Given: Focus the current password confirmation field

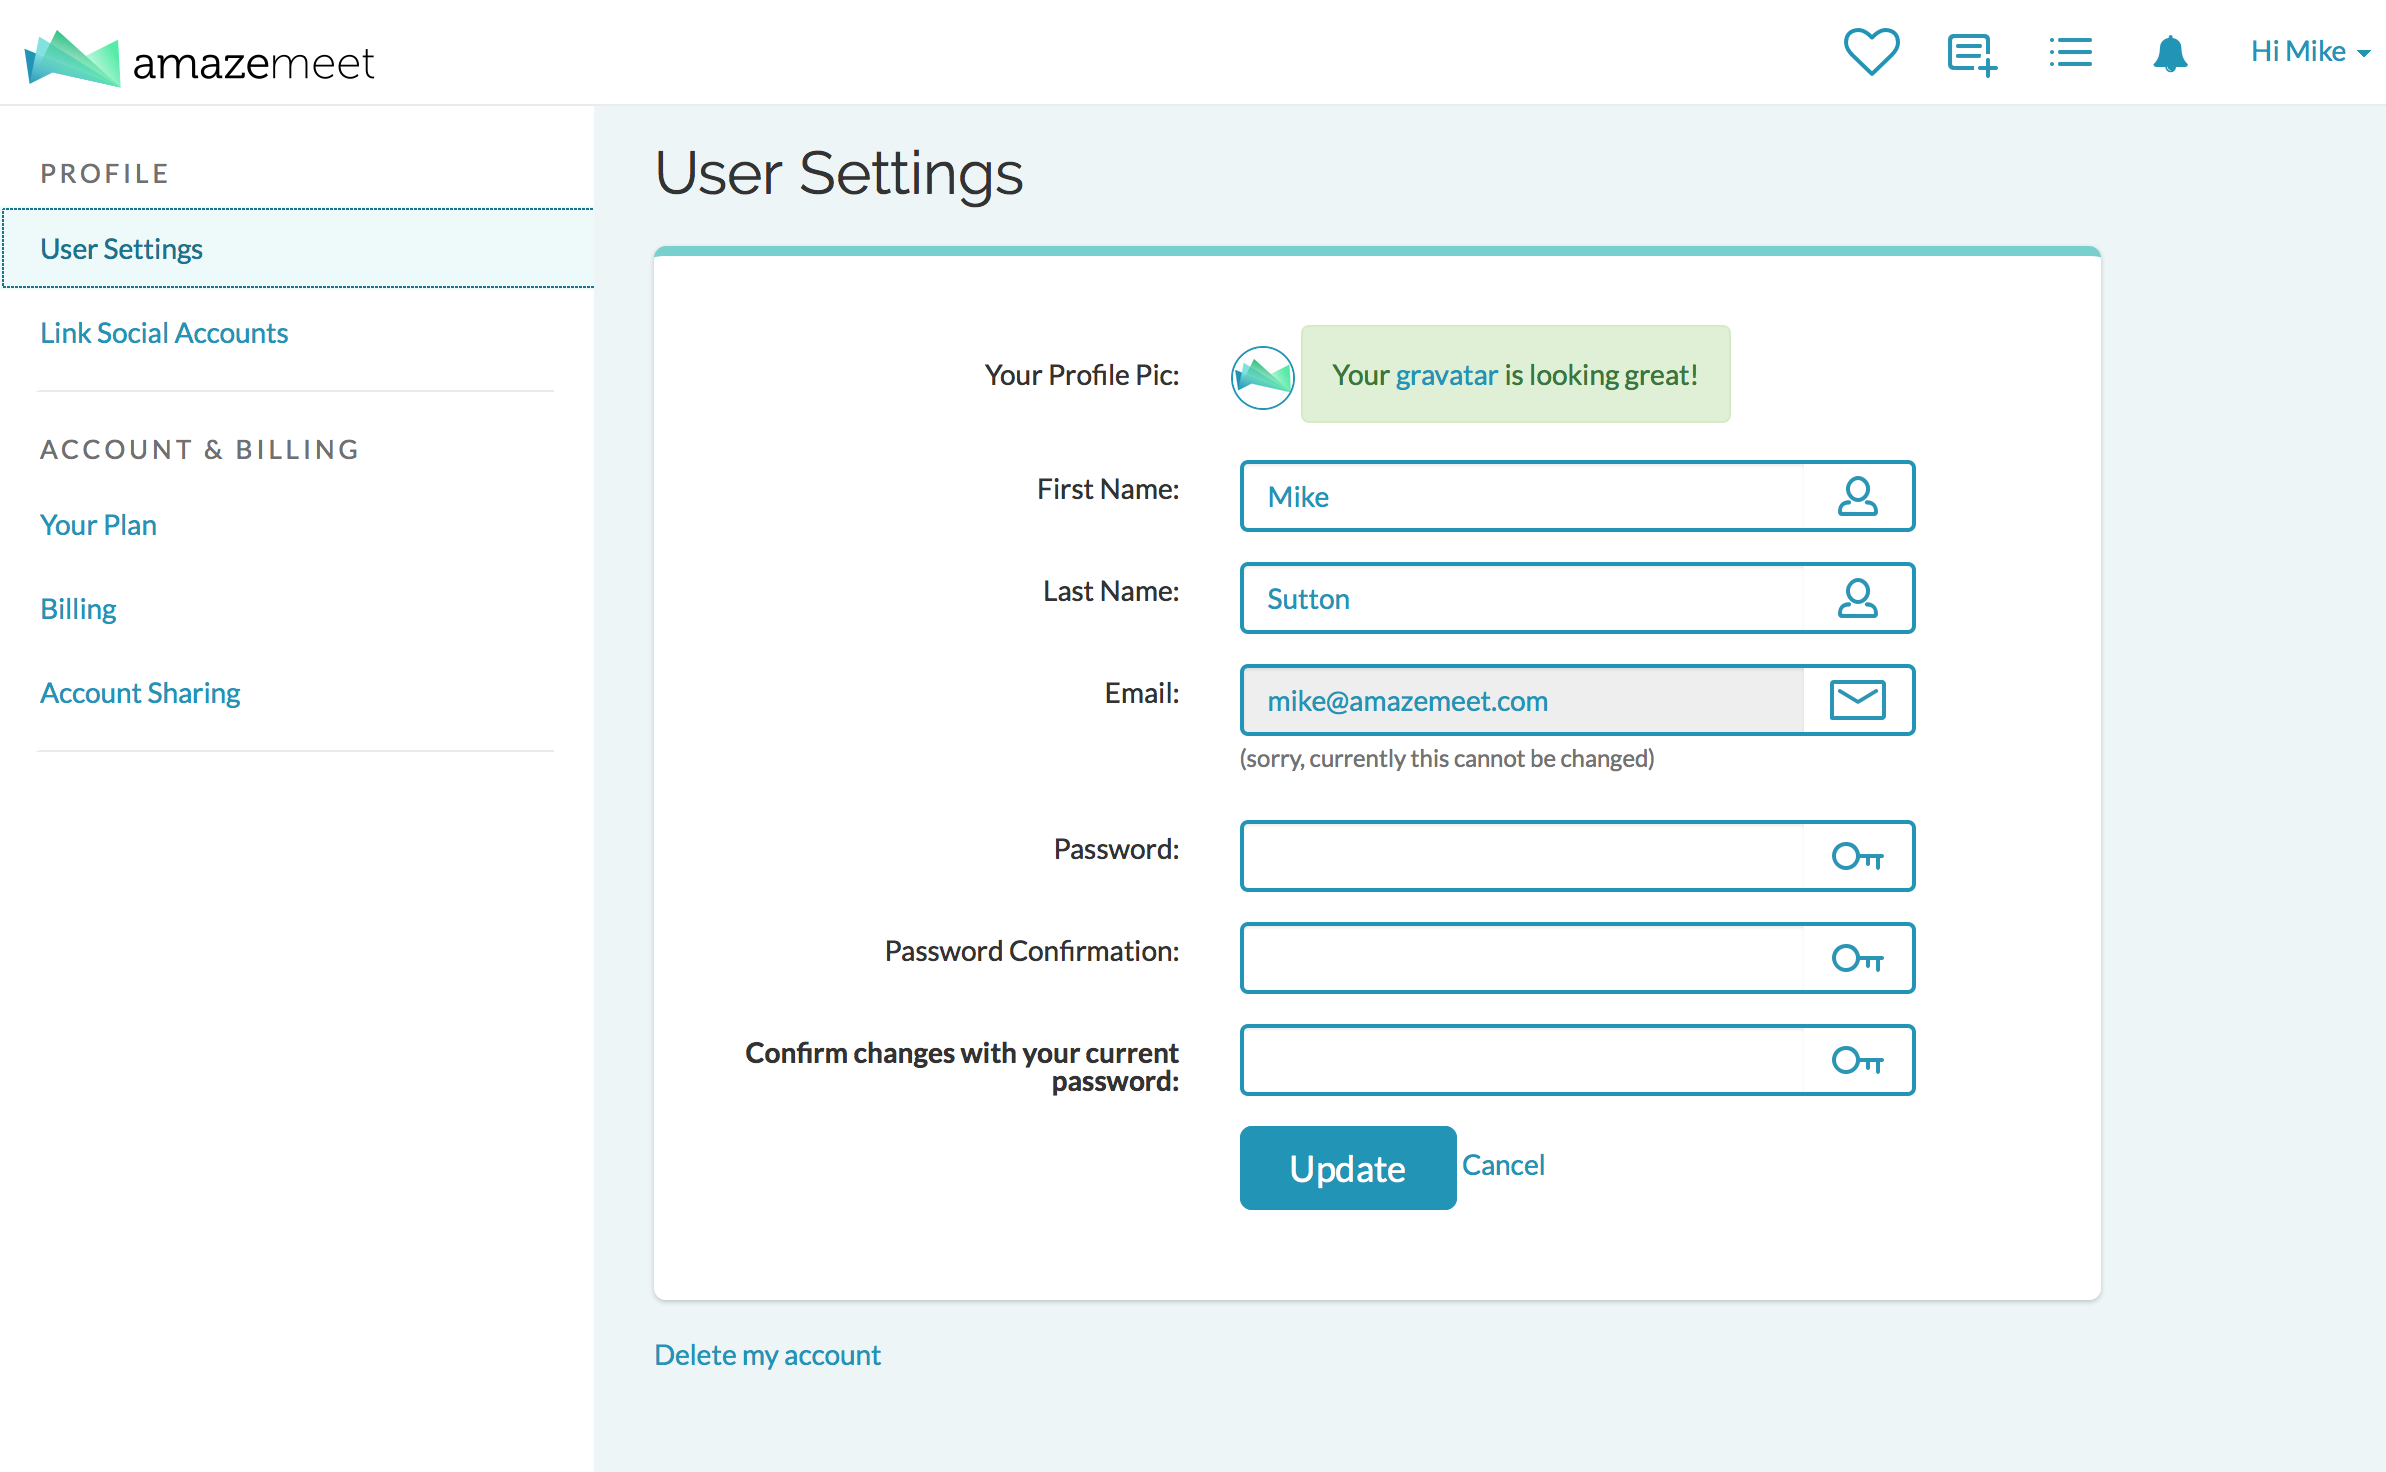Looking at the screenshot, I should [x=1520, y=1060].
